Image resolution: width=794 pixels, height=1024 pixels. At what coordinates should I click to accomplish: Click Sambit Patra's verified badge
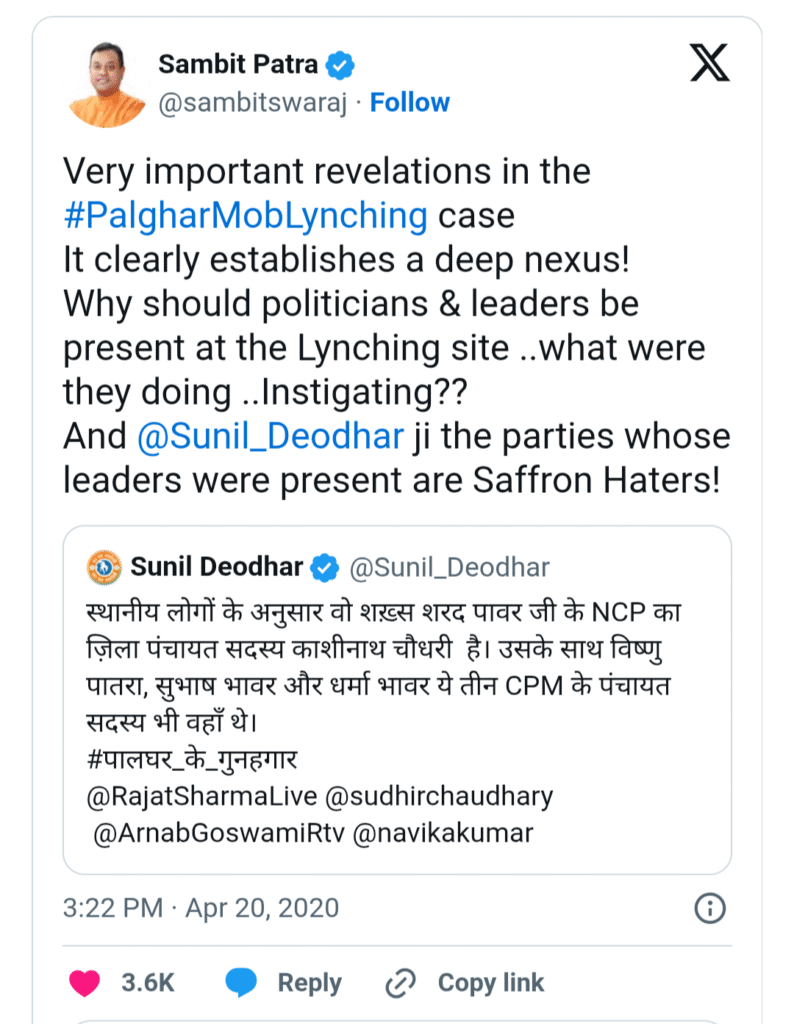pos(341,66)
